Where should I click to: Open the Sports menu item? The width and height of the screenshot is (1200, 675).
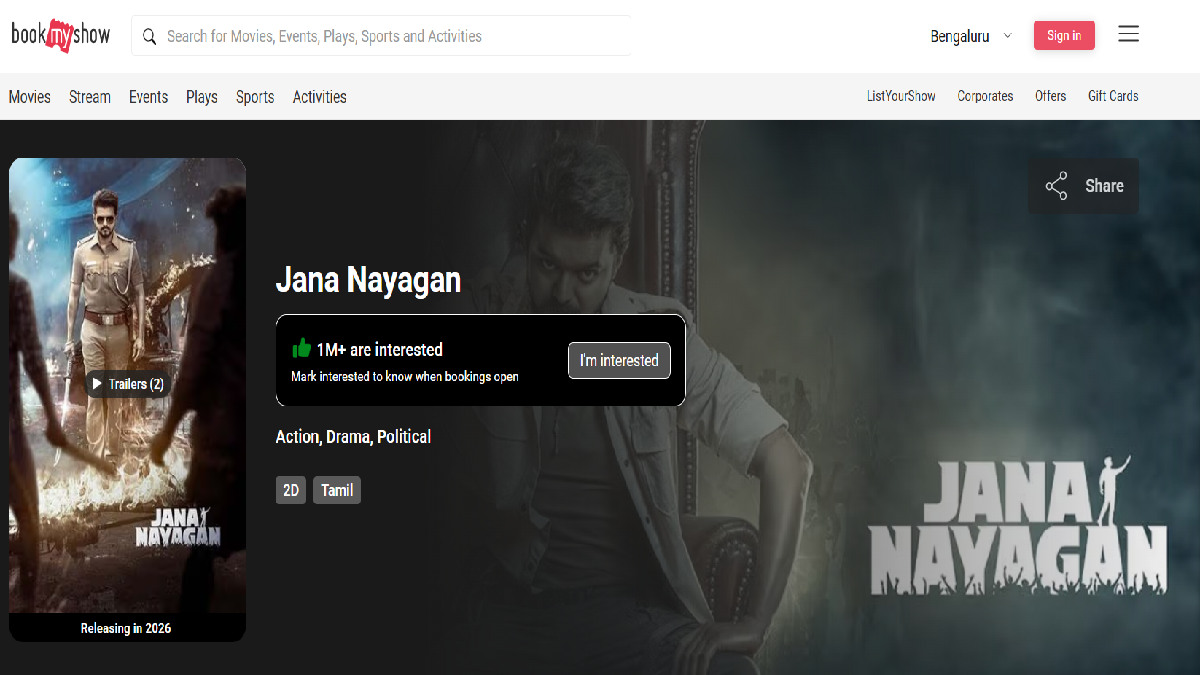tap(254, 96)
